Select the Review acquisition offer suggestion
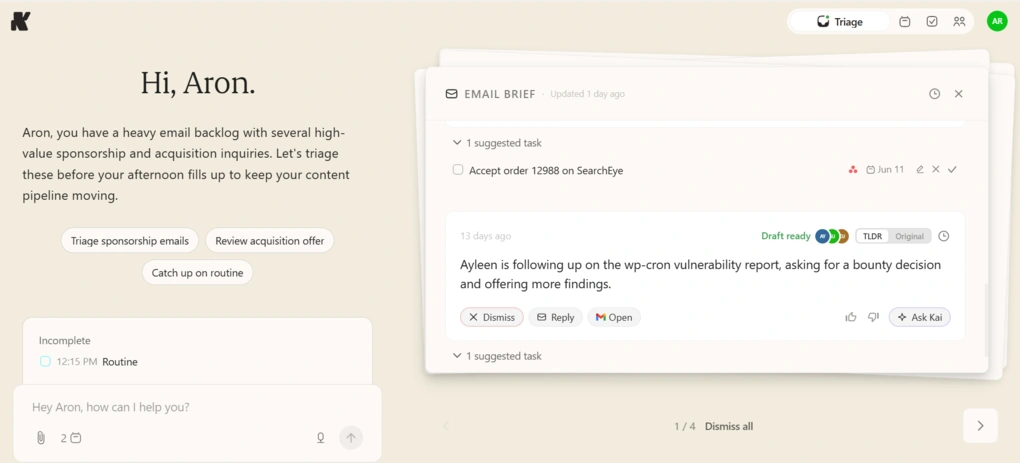 [269, 241]
